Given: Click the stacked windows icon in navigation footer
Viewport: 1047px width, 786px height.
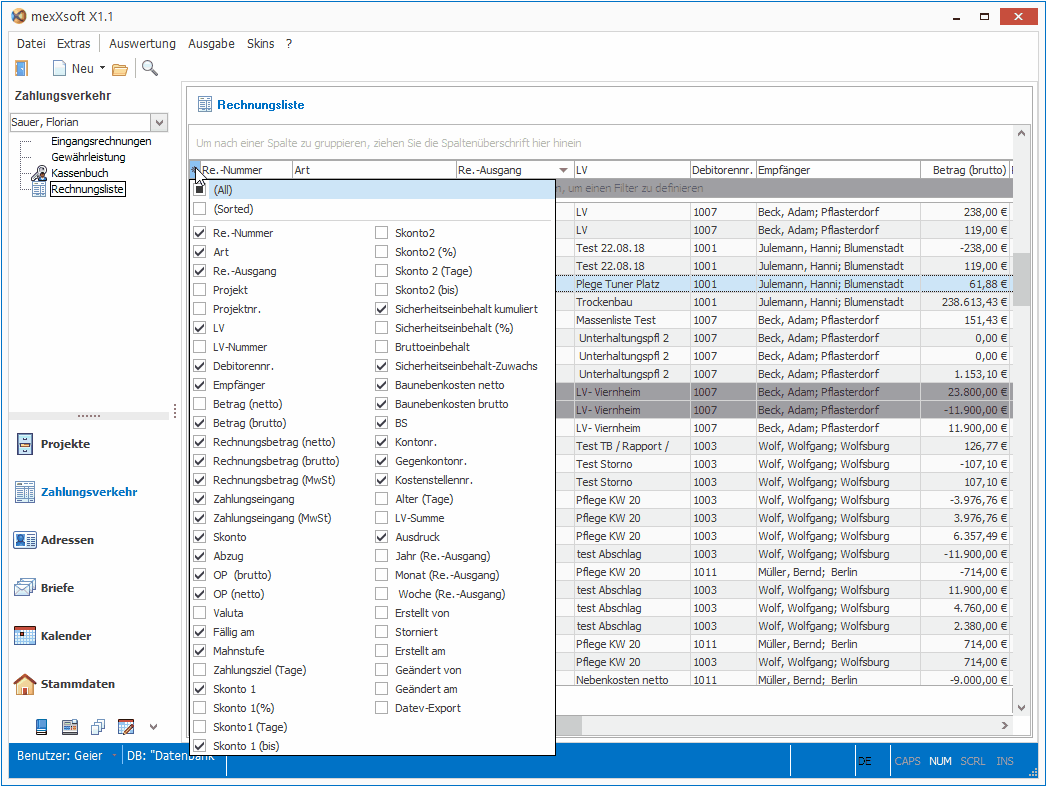Looking at the screenshot, I should coord(98,727).
